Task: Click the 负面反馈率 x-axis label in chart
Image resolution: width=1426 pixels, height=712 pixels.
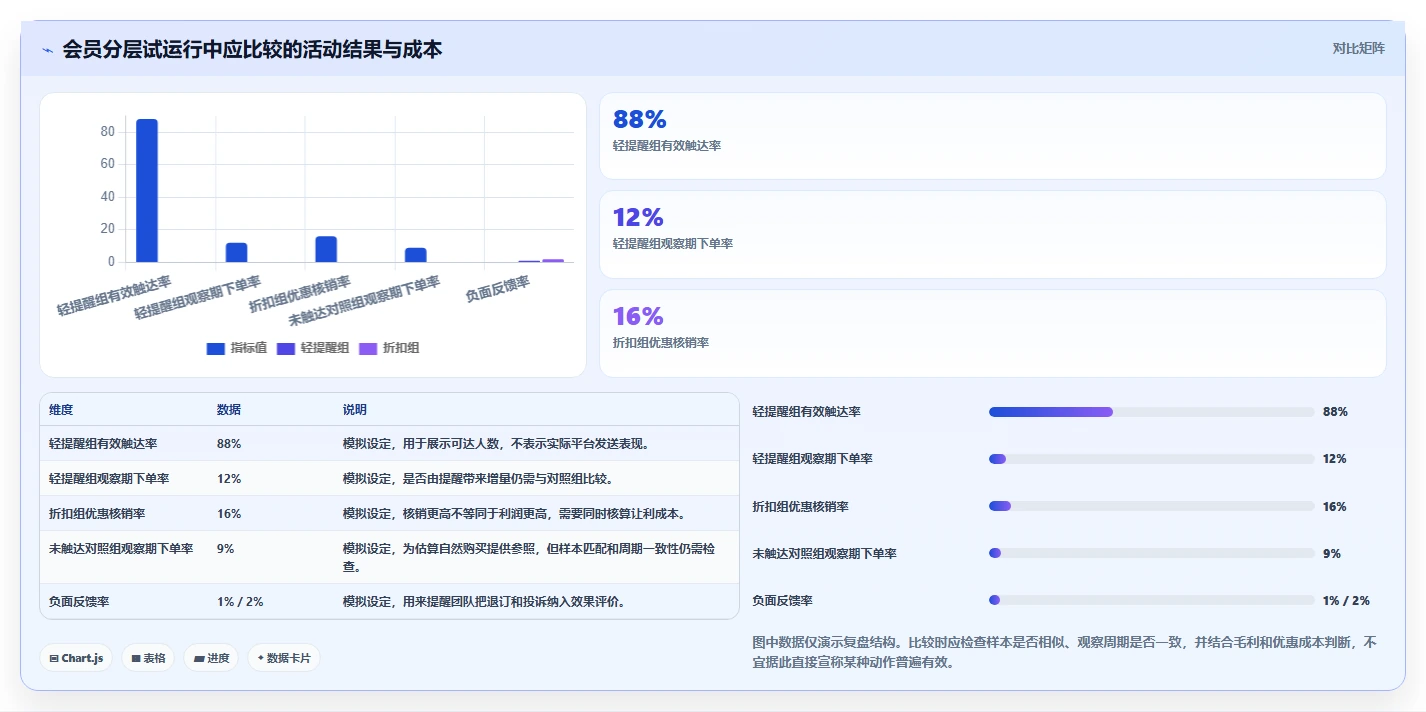Action: (498, 290)
